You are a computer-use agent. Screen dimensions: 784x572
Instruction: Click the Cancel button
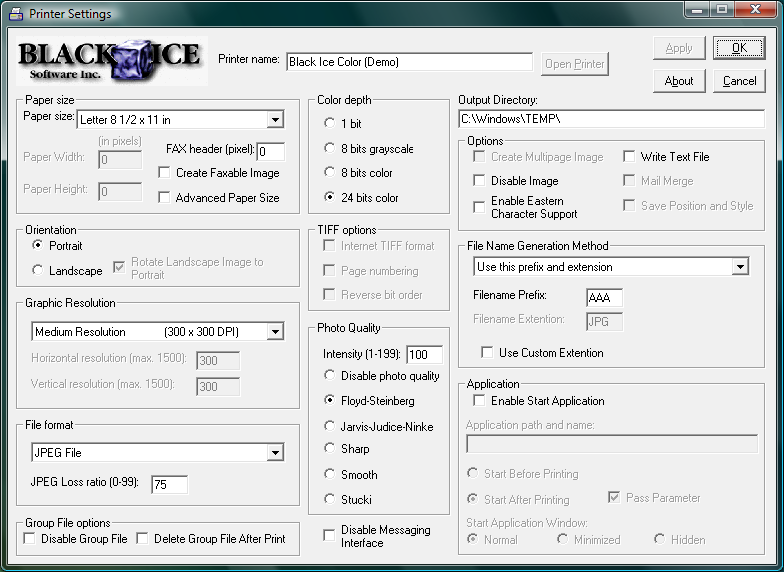coord(739,81)
